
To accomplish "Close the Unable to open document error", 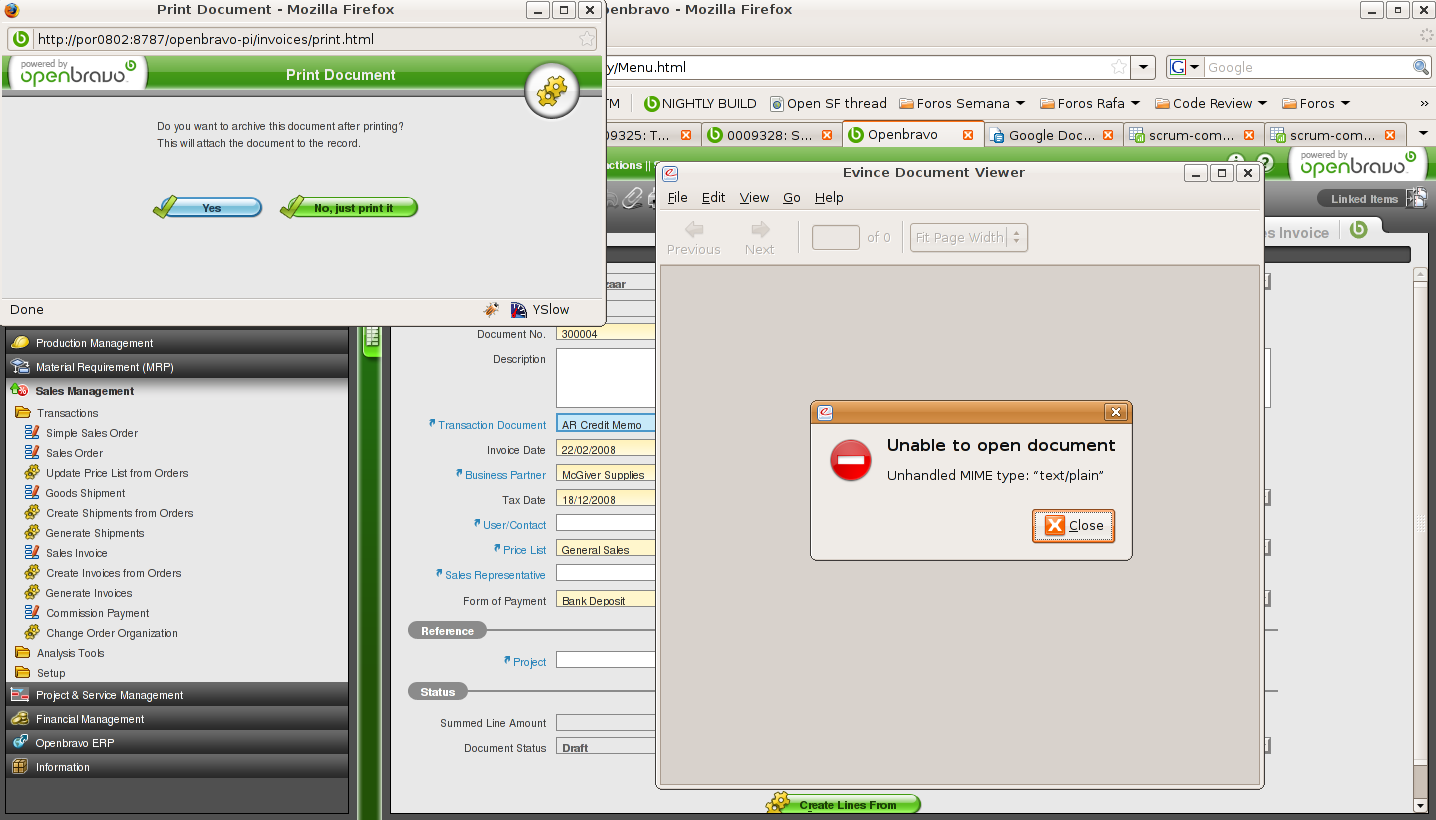I will coord(1073,525).
